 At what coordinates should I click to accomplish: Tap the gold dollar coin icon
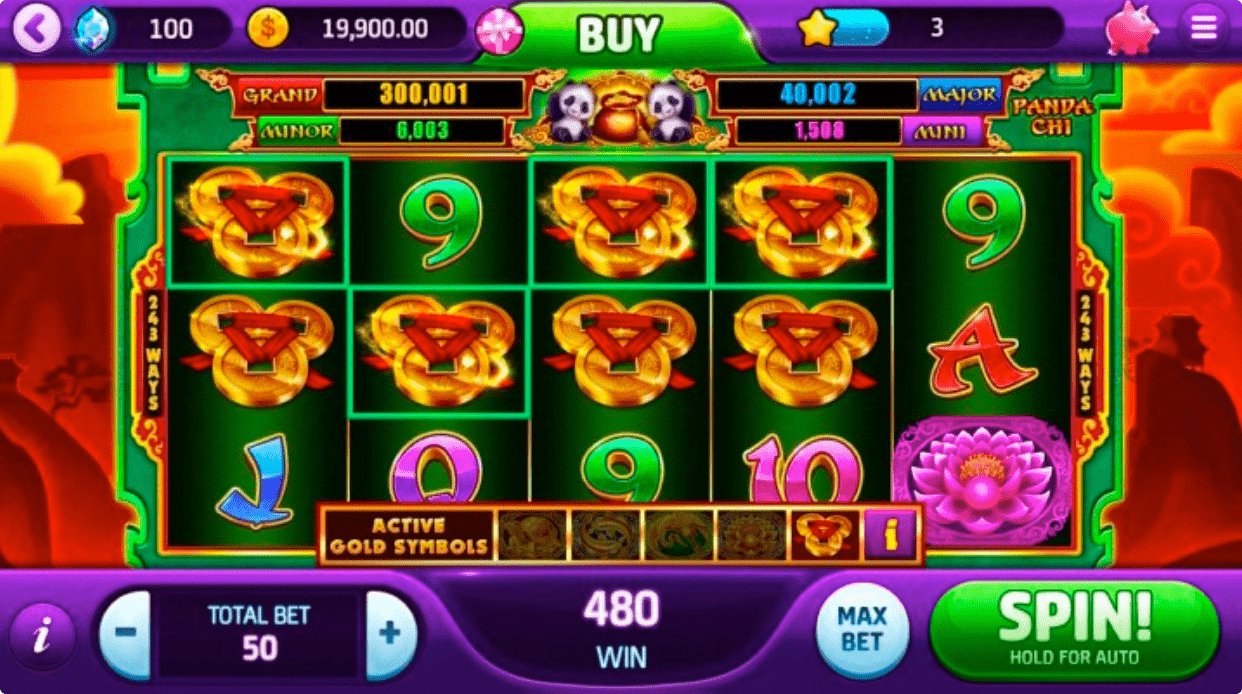pos(267,29)
